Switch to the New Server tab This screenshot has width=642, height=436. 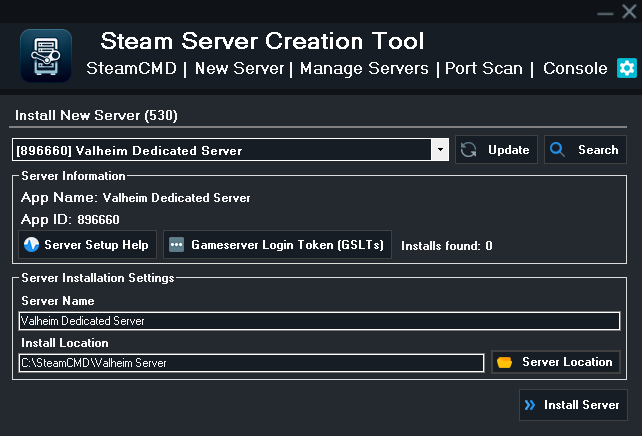pos(240,68)
